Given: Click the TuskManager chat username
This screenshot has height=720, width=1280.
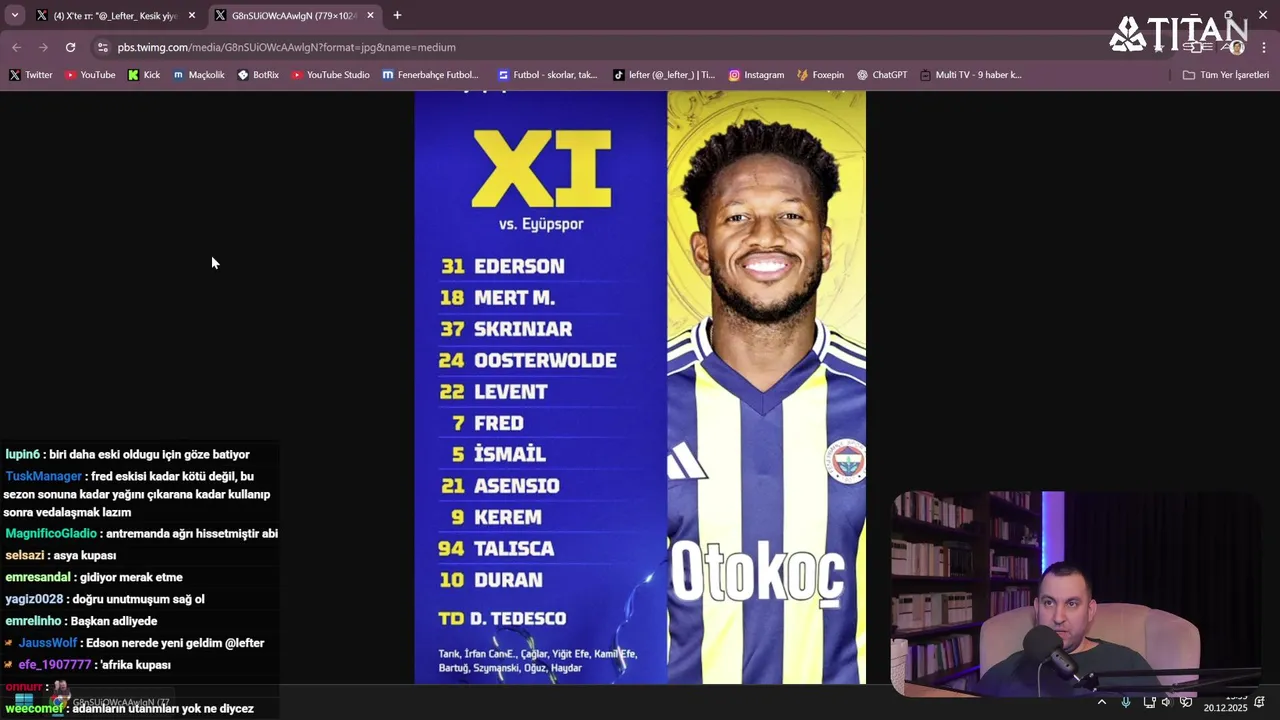Looking at the screenshot, I should coord(43,476).
